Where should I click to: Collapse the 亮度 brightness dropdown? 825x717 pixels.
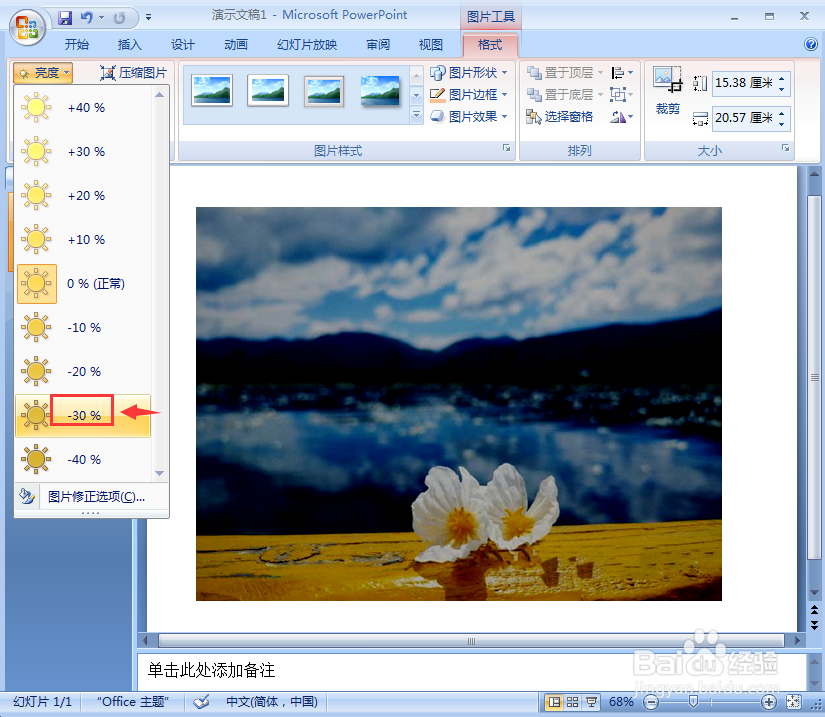[43, 73]
